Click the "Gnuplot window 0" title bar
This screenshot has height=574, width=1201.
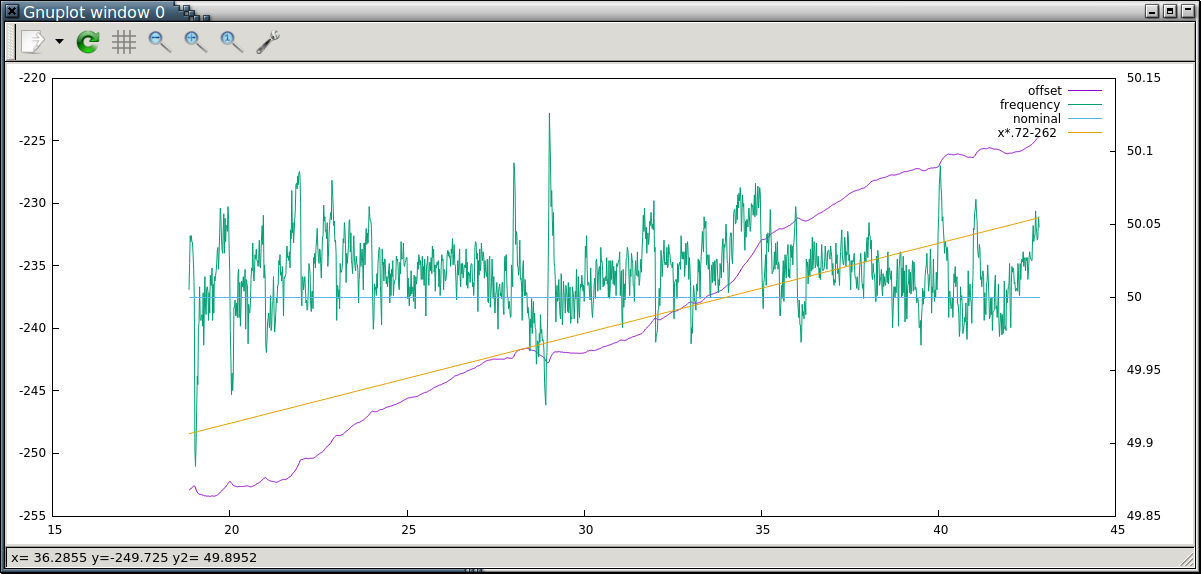click(x=95, y=11)
